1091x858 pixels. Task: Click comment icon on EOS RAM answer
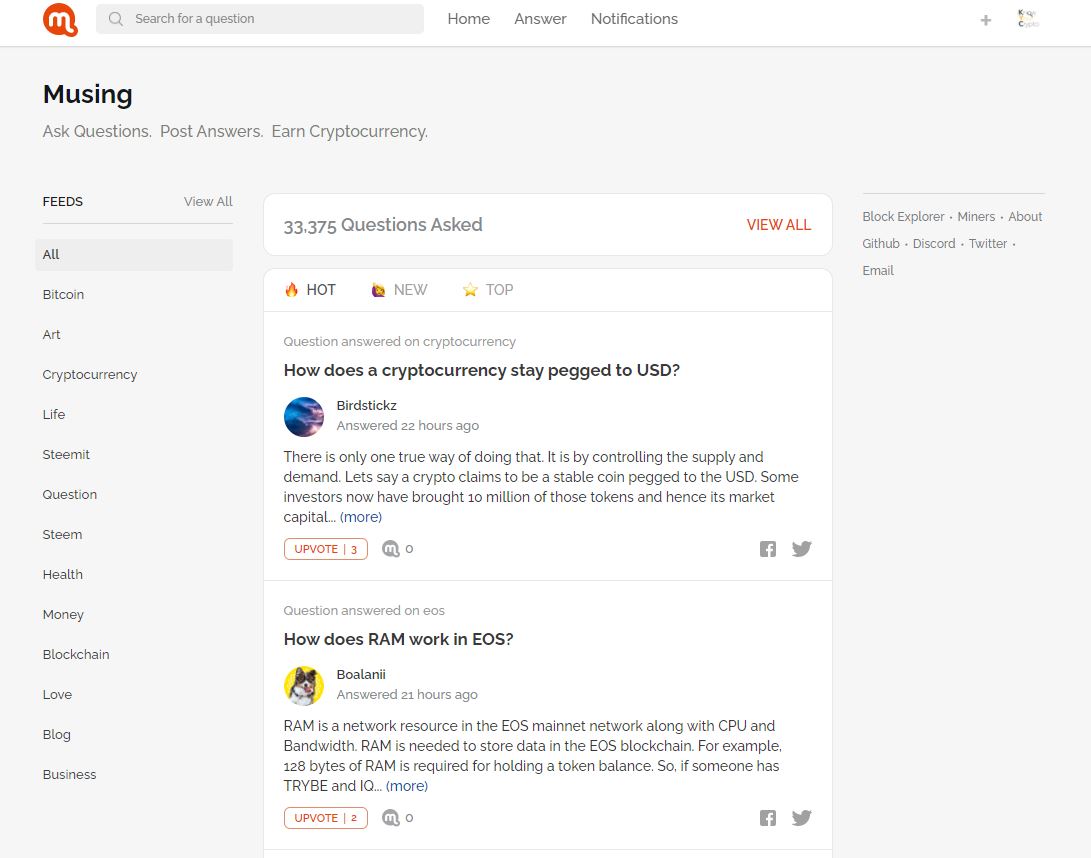point(391,818)
